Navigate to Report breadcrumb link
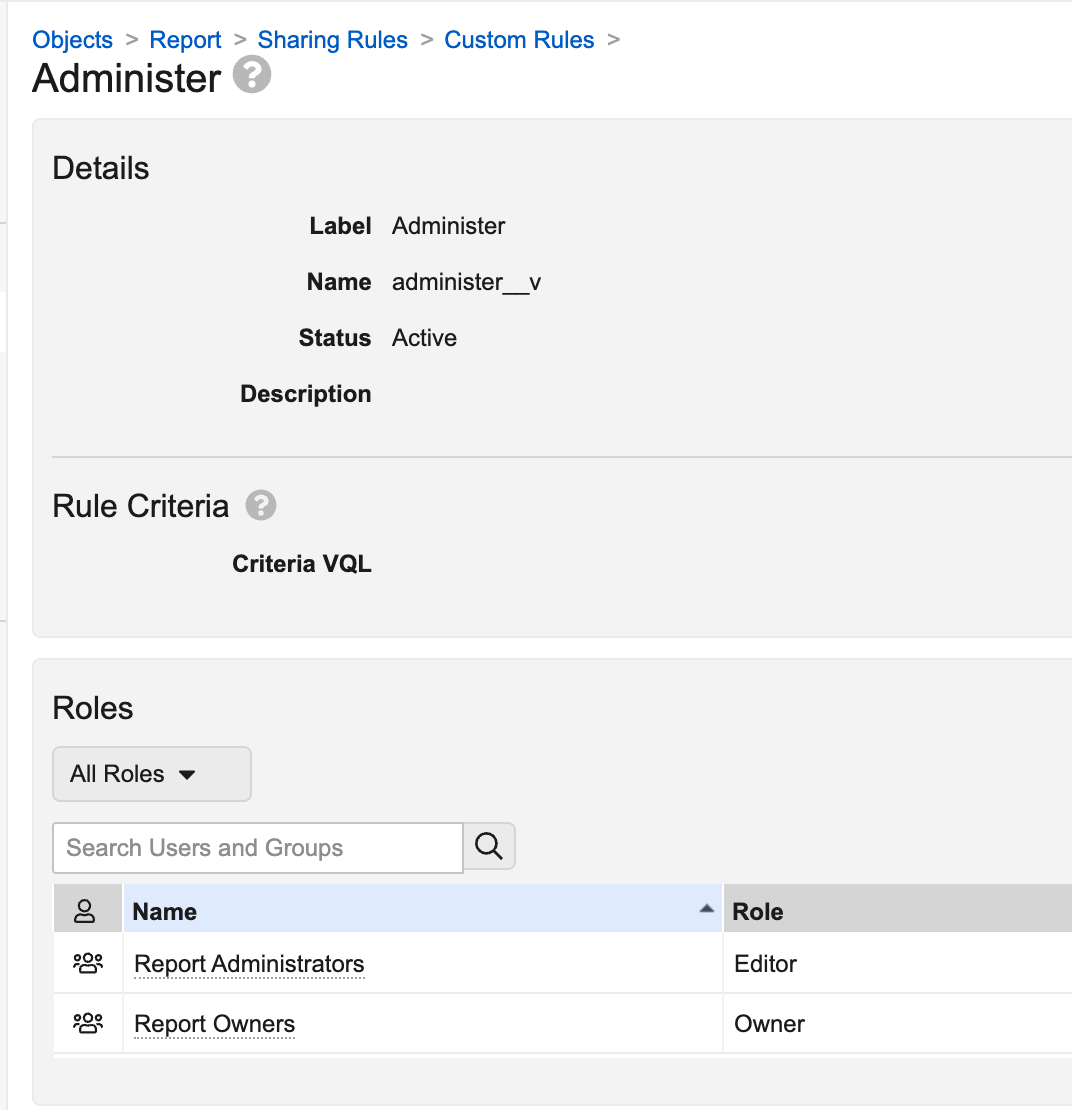 coord(185,40)
